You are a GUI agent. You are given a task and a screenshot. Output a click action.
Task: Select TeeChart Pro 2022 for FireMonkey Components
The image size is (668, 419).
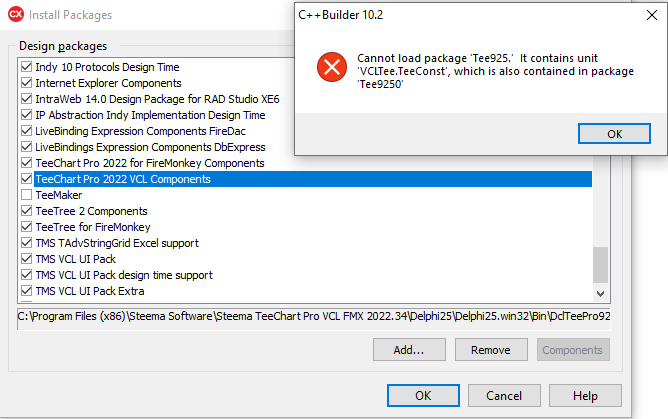coord(150,163)
